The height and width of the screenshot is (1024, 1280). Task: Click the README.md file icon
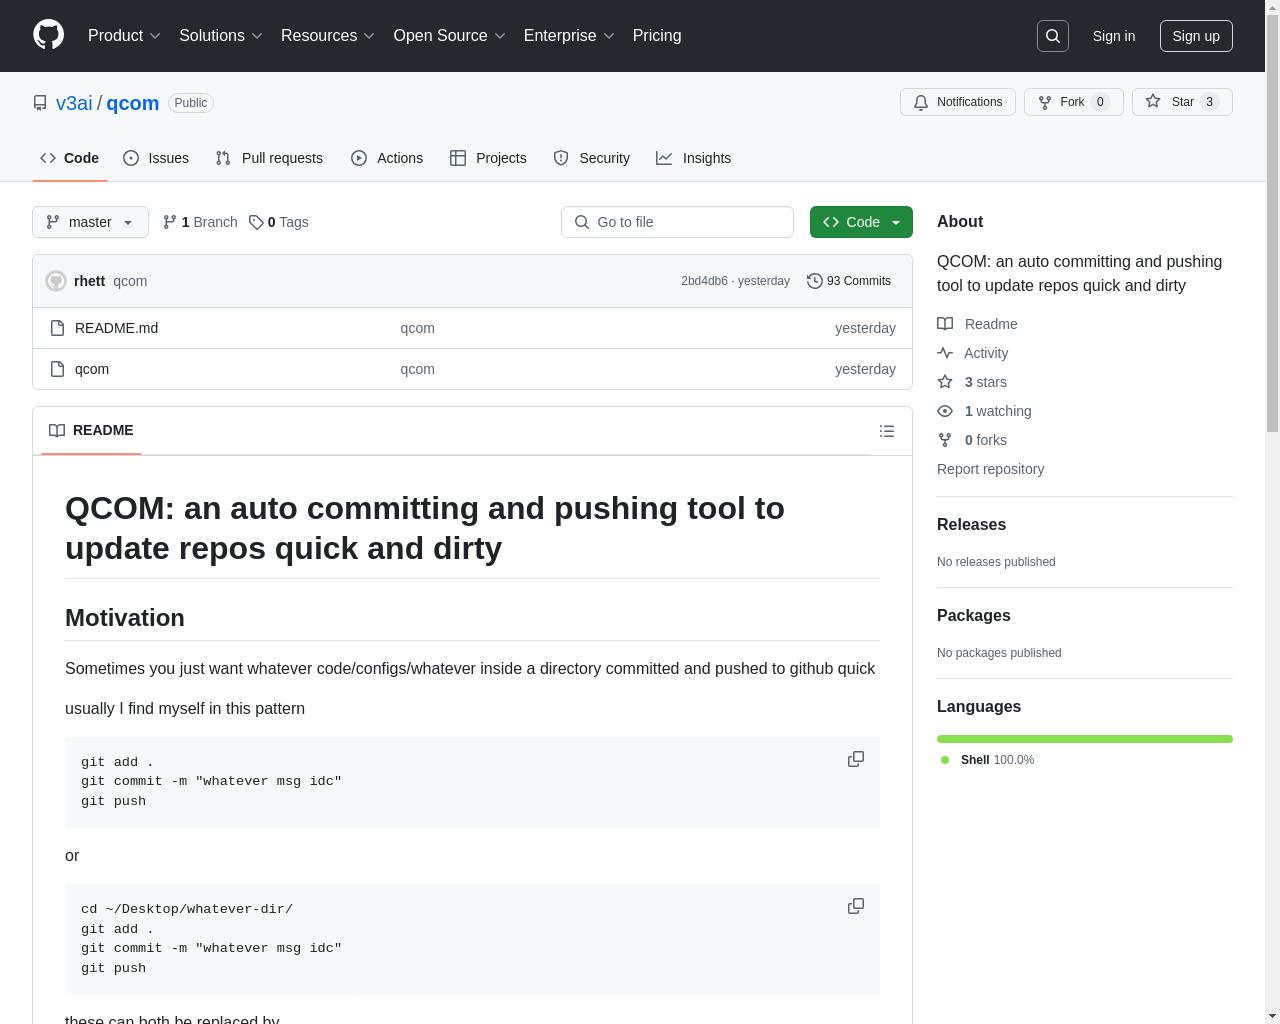click(x=58, y=328)
